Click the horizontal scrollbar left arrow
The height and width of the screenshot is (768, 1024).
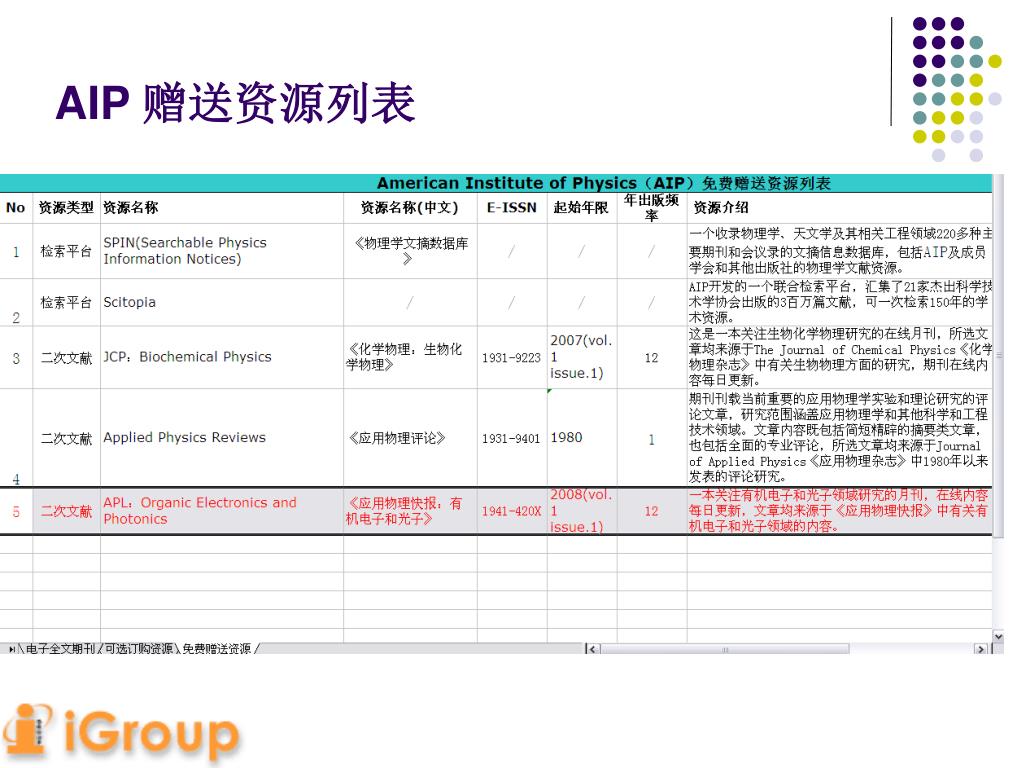(x=592, y=649)
